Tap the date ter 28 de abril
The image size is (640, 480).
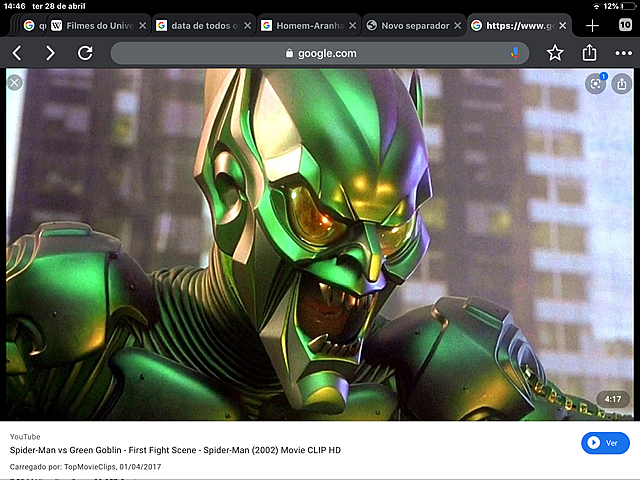[x=59, y=6]
